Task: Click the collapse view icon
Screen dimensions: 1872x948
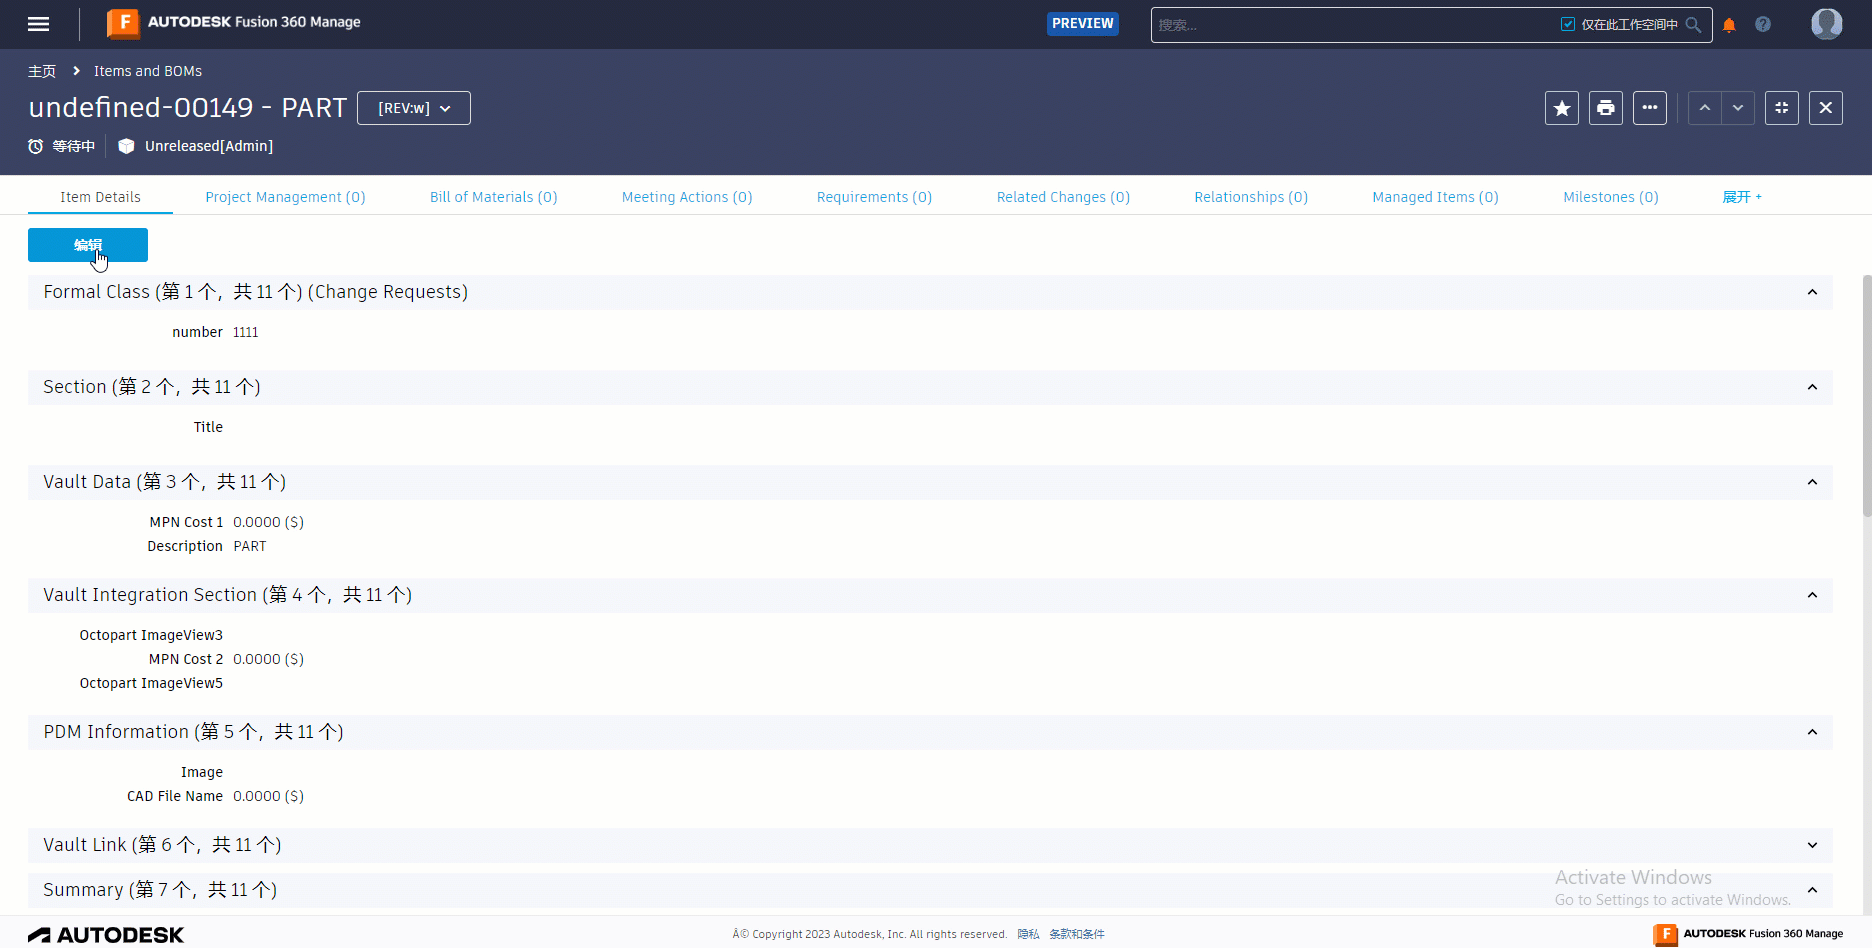Action: [1782, 108]
